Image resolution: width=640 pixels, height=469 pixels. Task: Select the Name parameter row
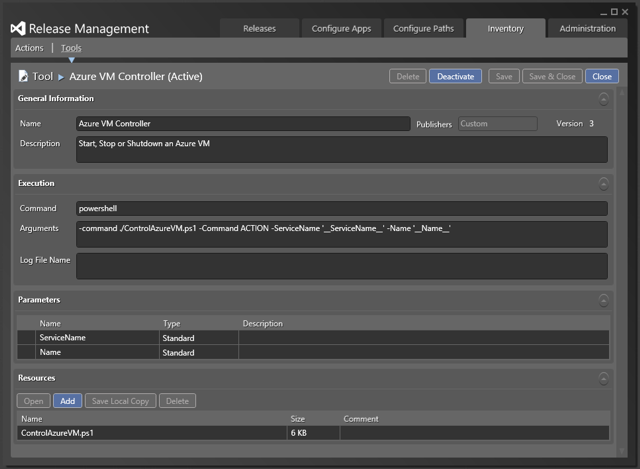313,352
